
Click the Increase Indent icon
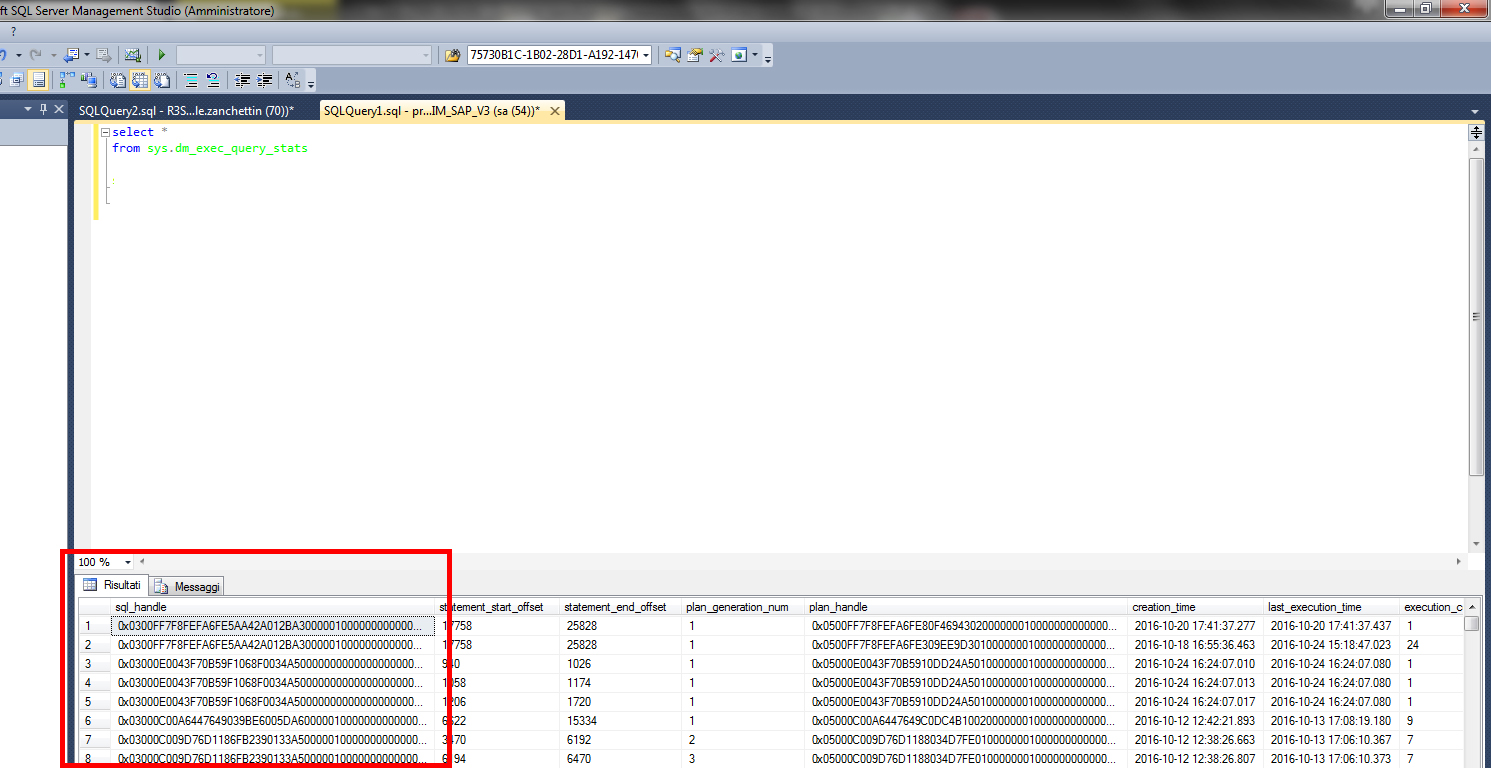(265, 80)
